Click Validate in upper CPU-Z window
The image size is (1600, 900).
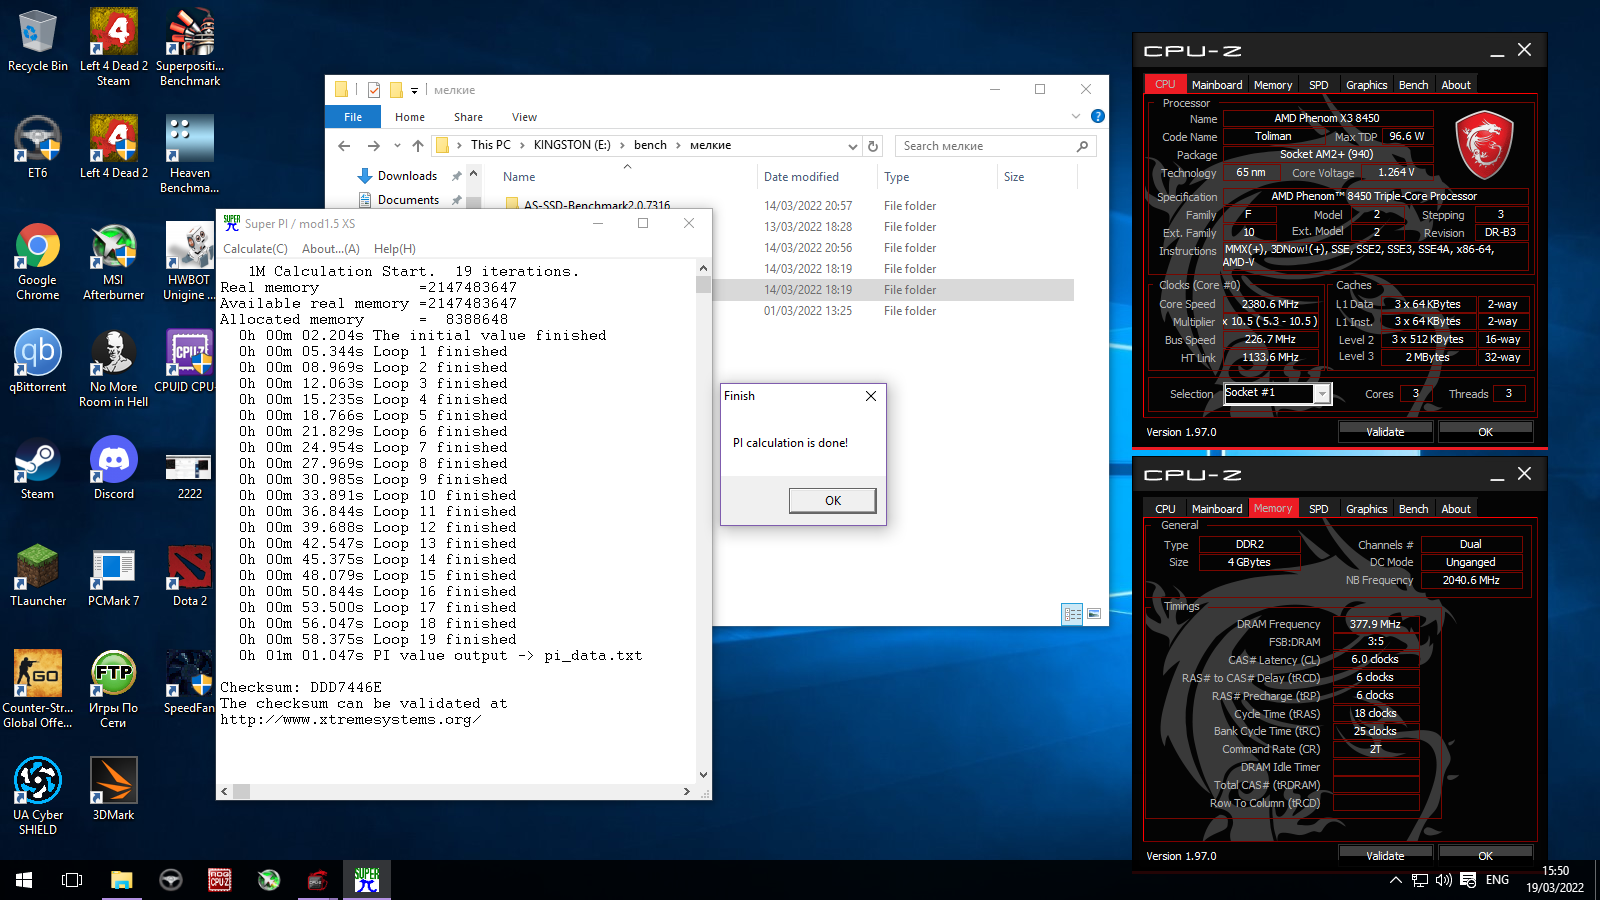[x=1385, y=432]
